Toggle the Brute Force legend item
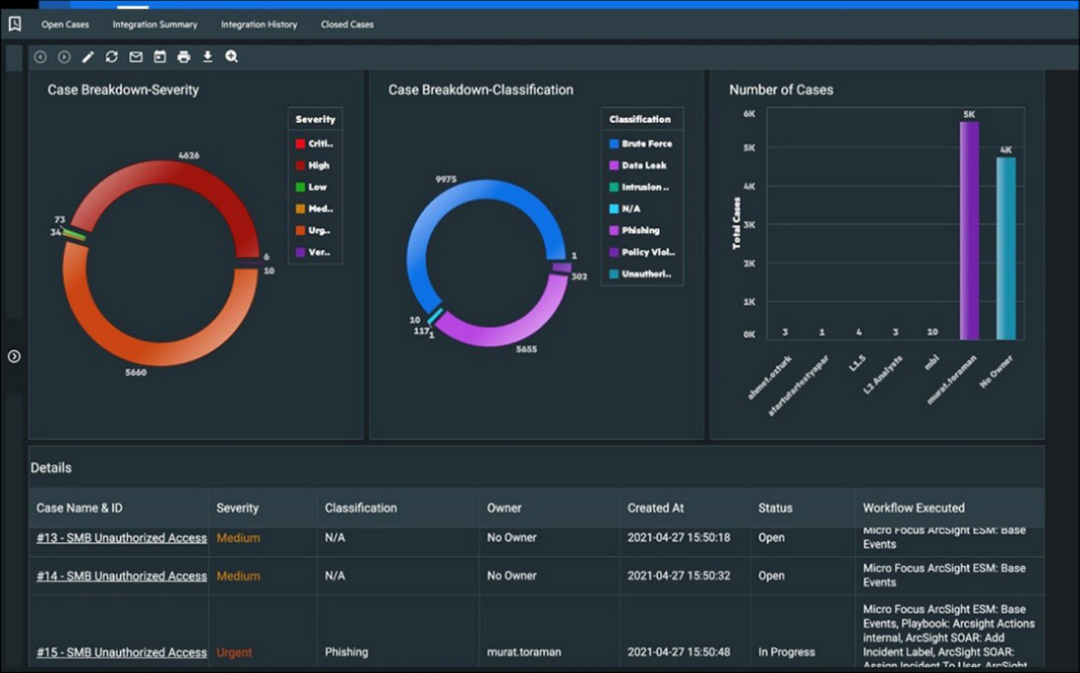1080x673 pixels. (640, 144)
